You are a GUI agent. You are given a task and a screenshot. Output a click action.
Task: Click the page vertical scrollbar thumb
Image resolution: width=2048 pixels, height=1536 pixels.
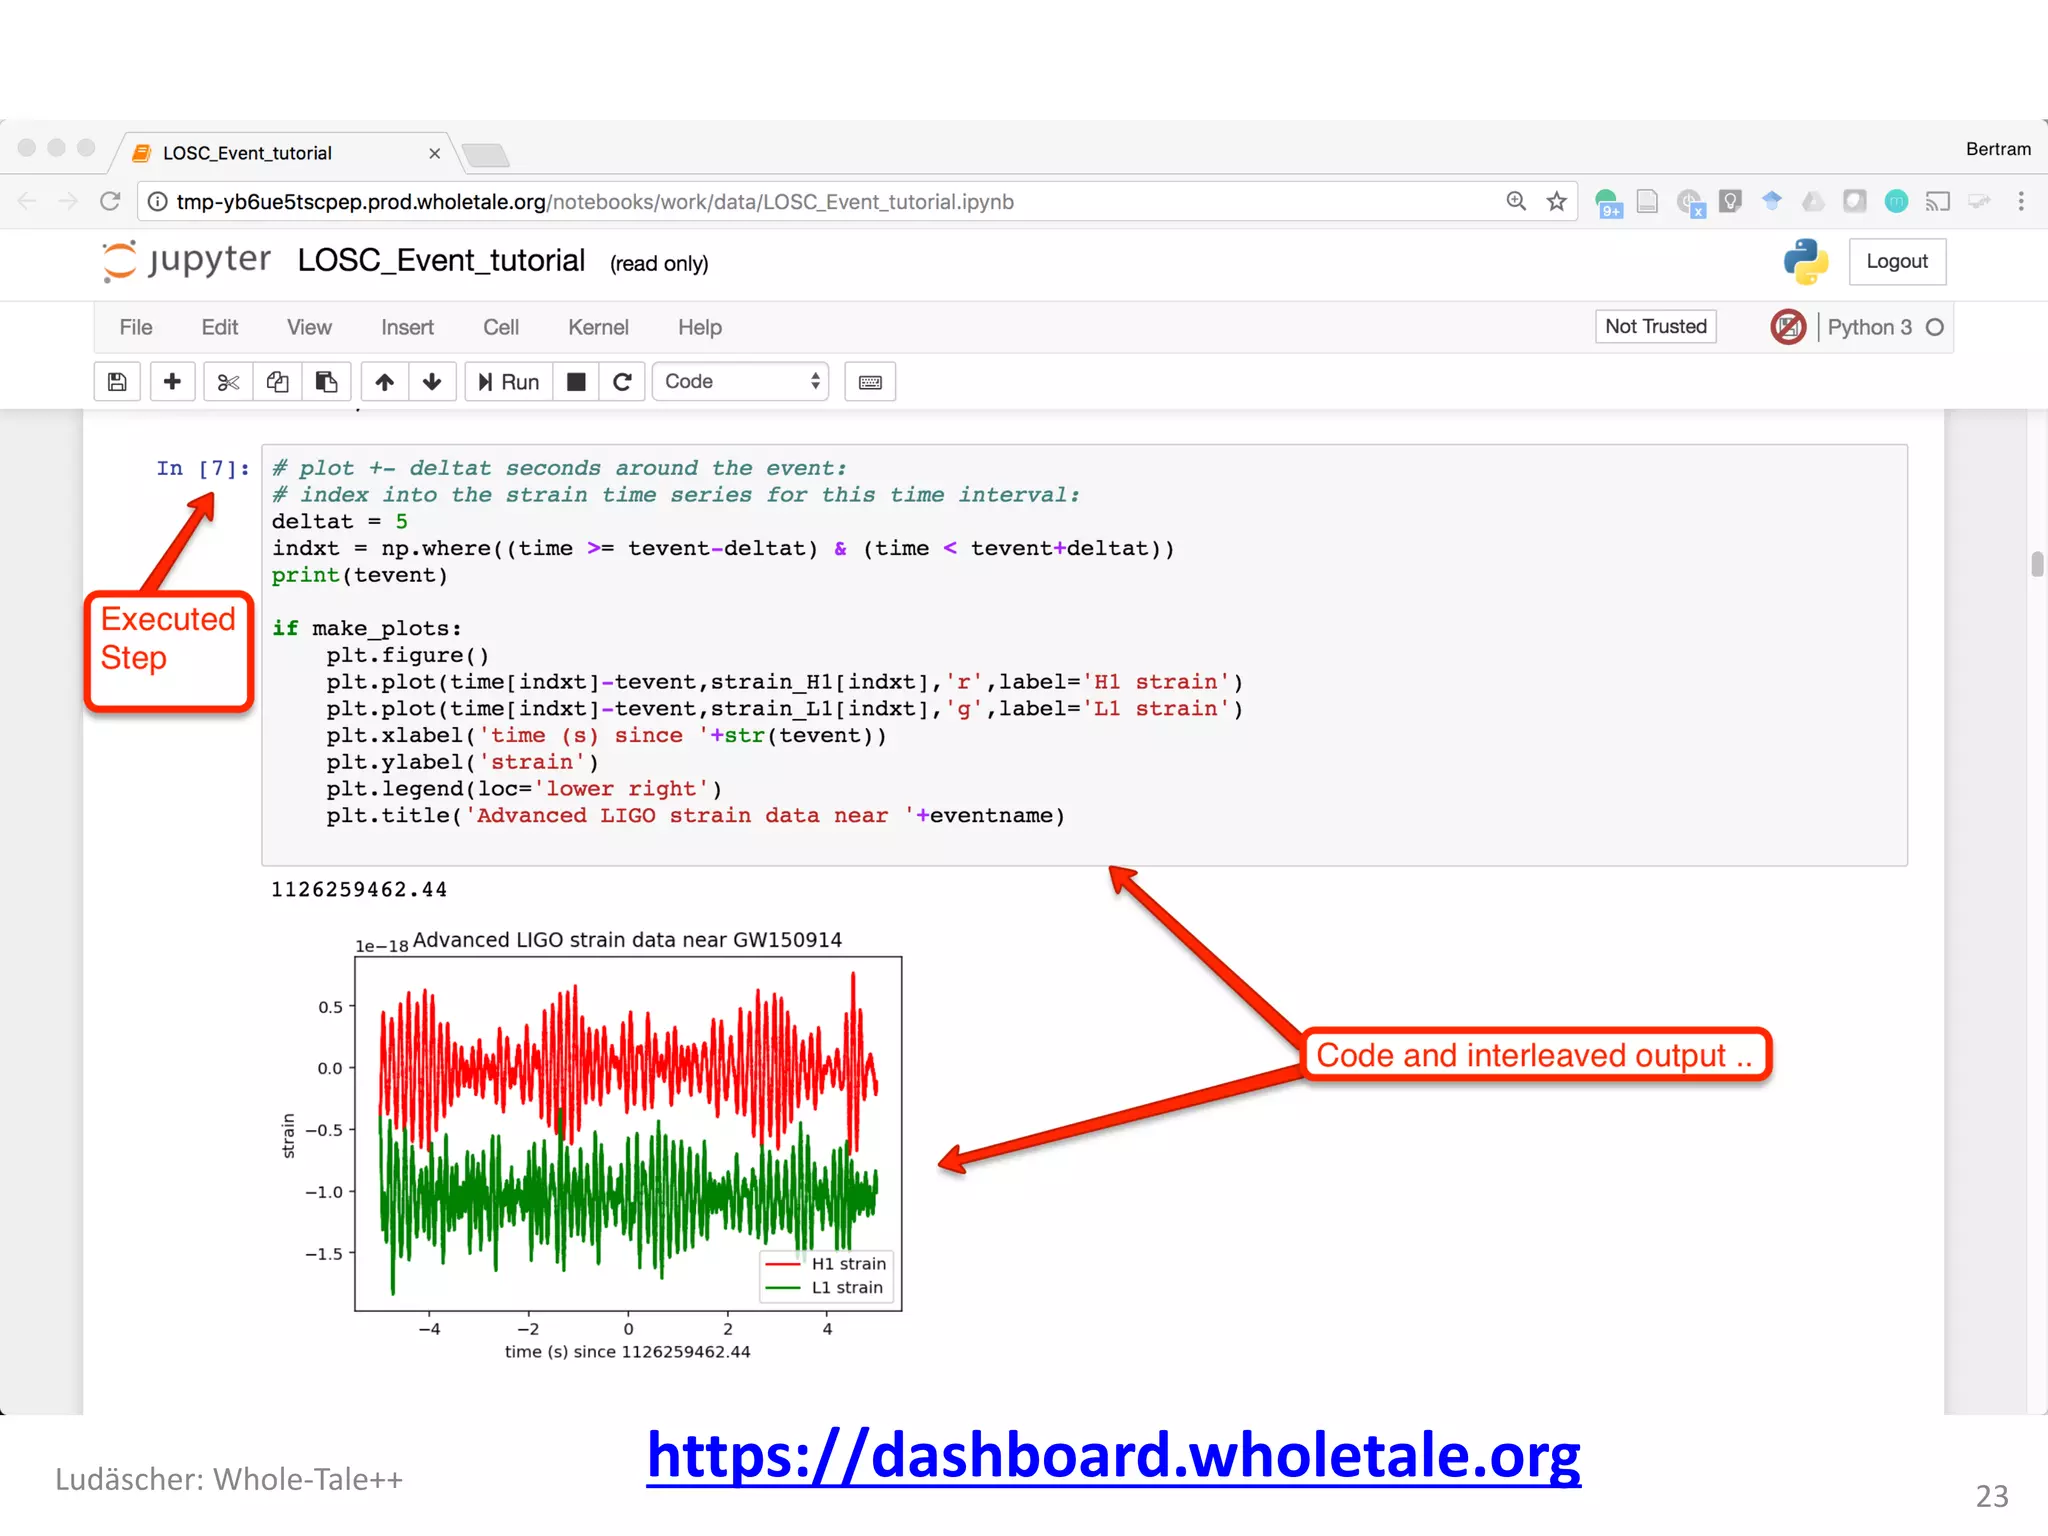(2037, 563)
